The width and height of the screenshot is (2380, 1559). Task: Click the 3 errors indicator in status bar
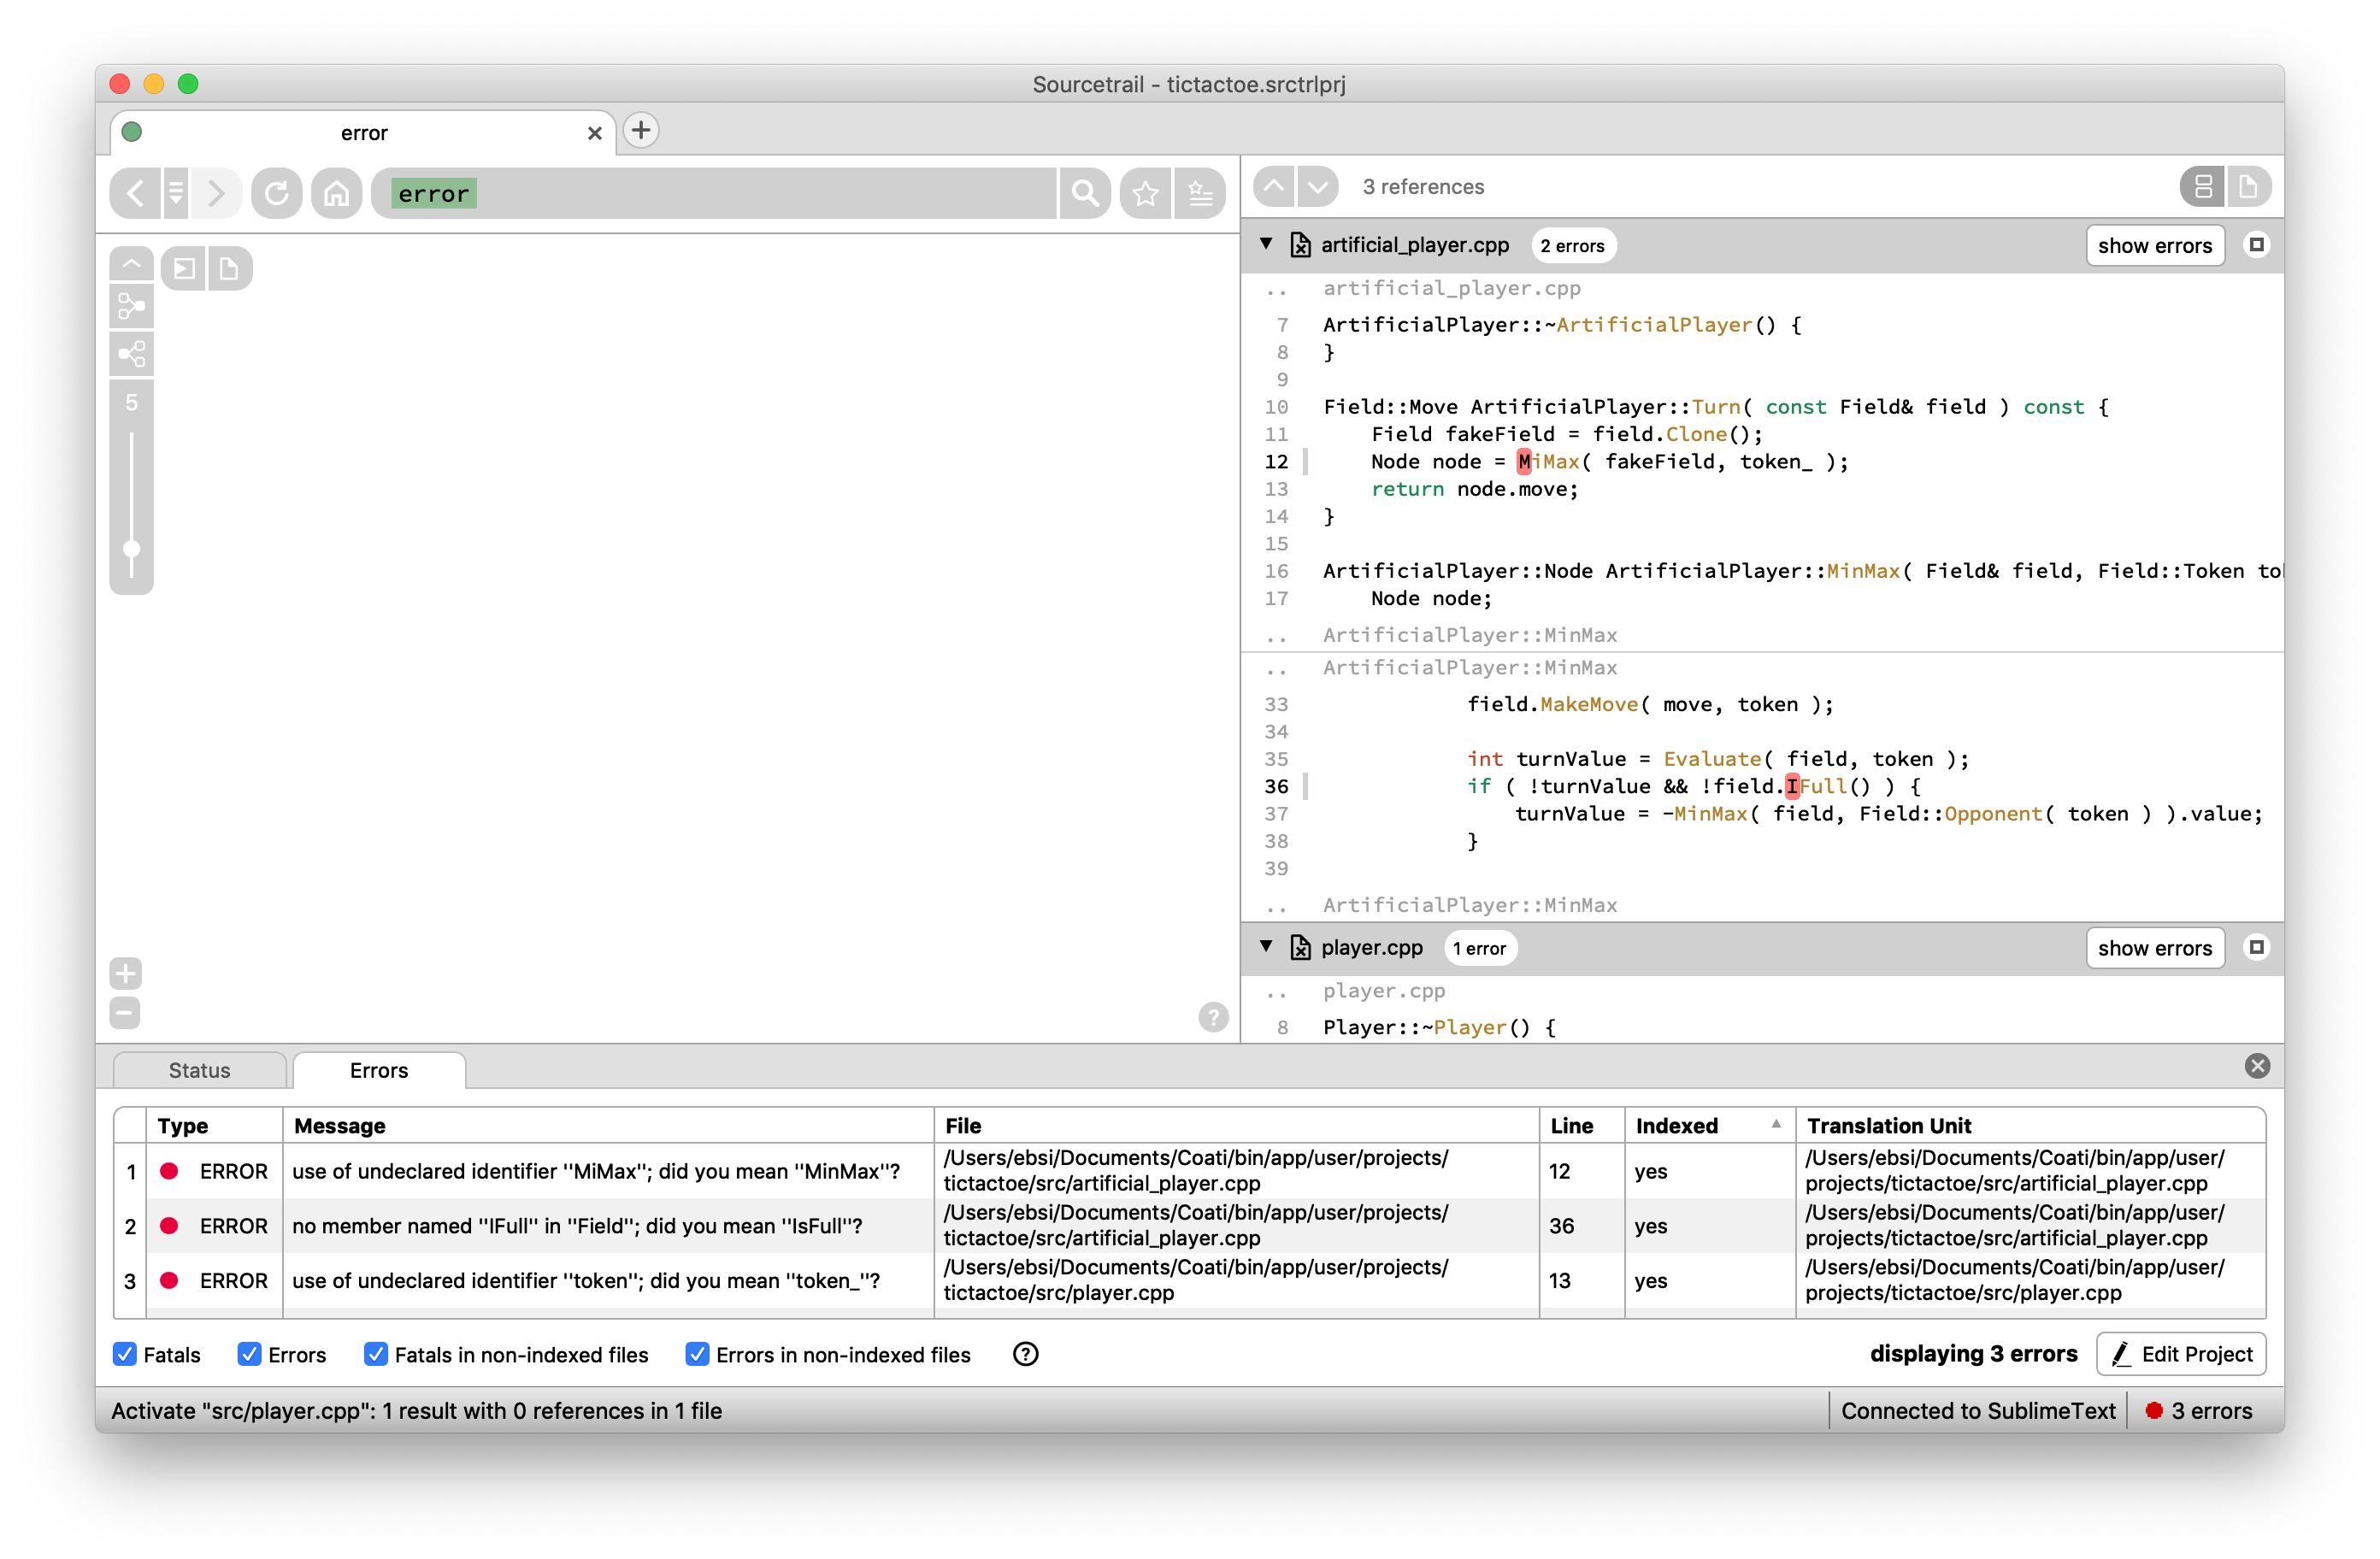point(2200,1411)
